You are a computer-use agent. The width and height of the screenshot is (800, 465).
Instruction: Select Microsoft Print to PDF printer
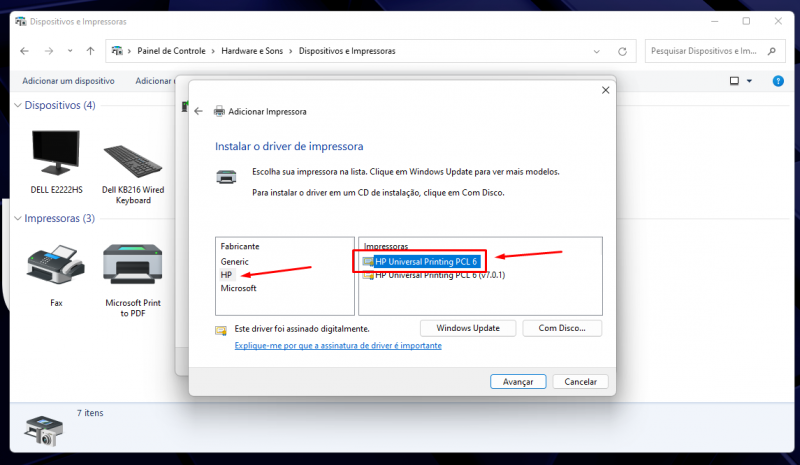point(133,280)
